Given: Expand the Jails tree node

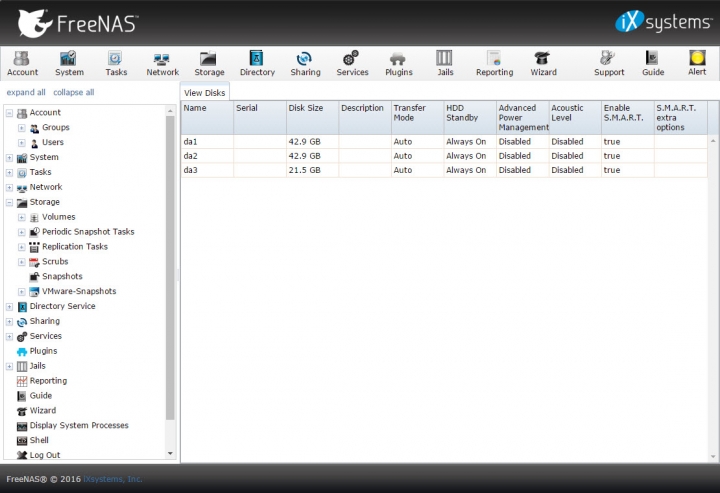Looking at the screenshot, I should [x=9, y=366].
